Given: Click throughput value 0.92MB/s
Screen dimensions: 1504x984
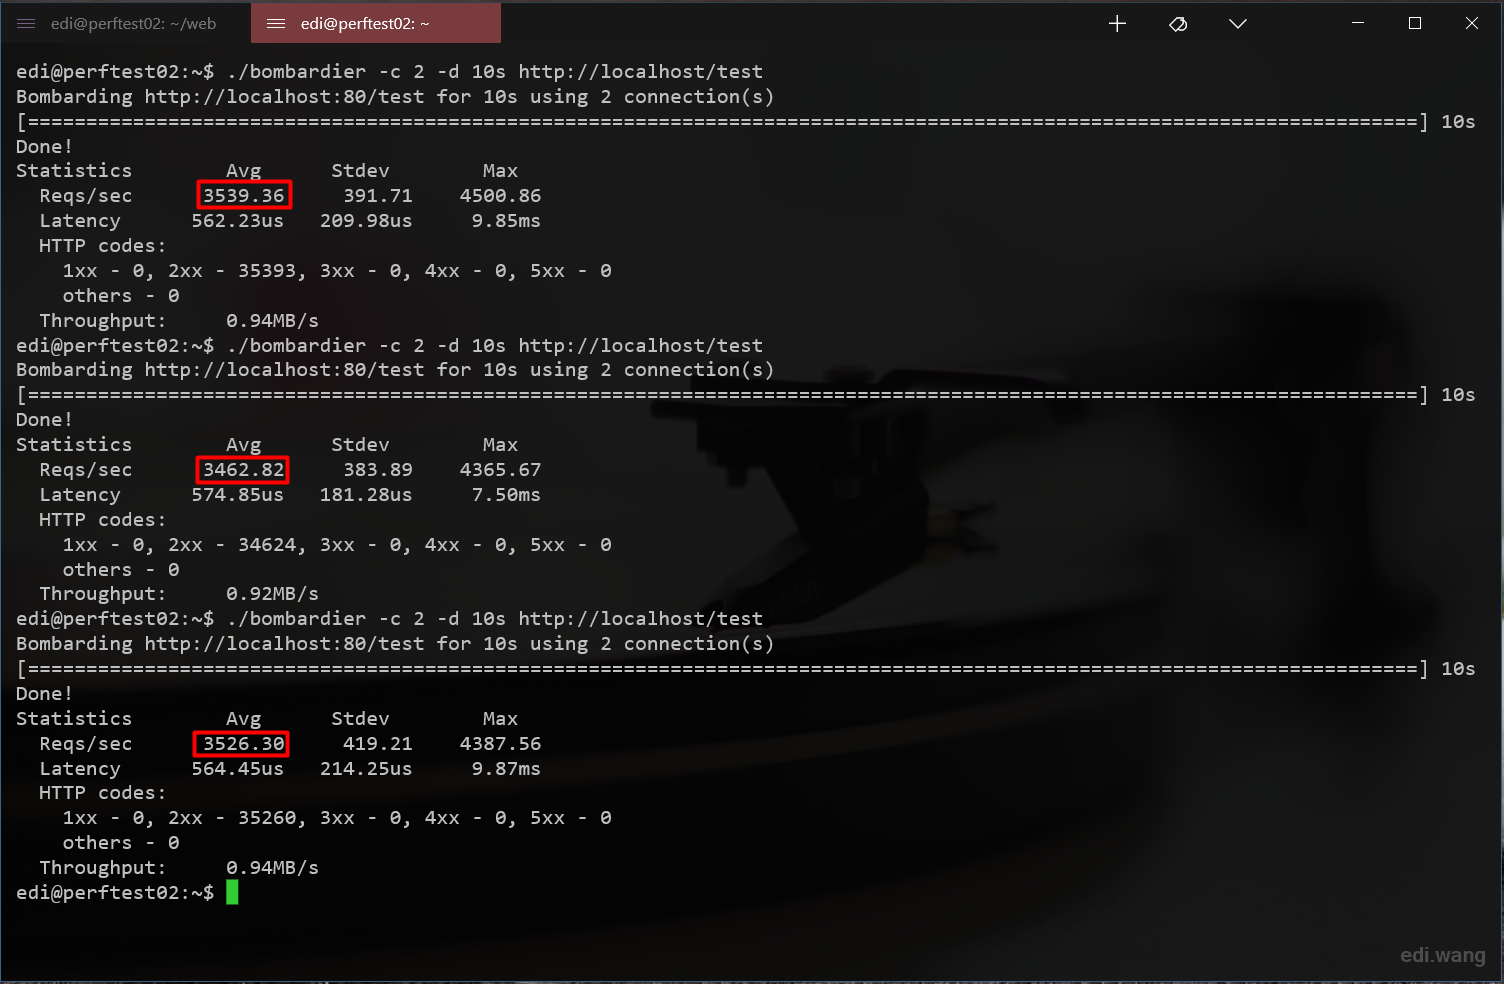Looking at the screenshot, I should [272, 593].
